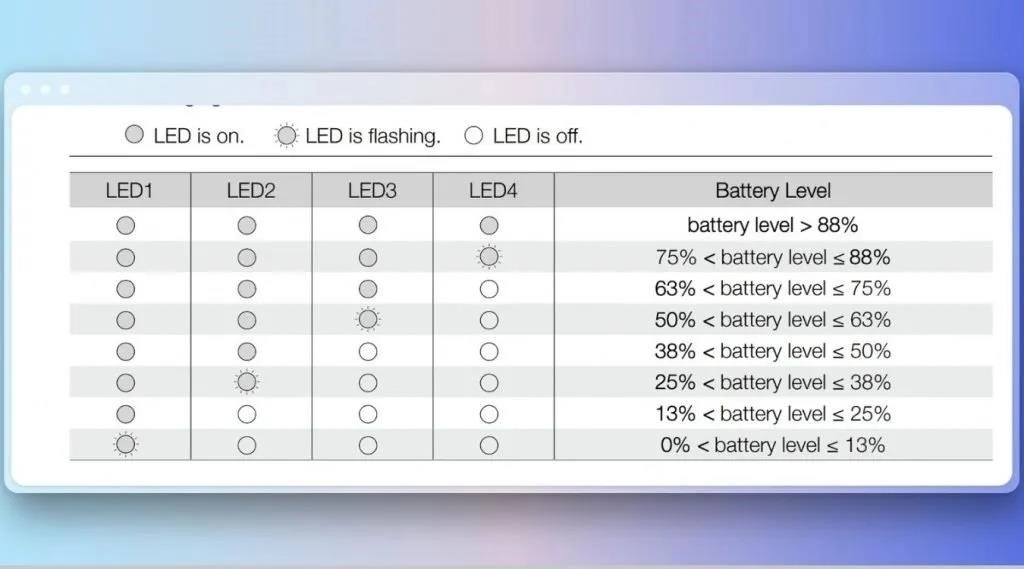
Task: Select the LED1 column header
Action: click(130, 190)
